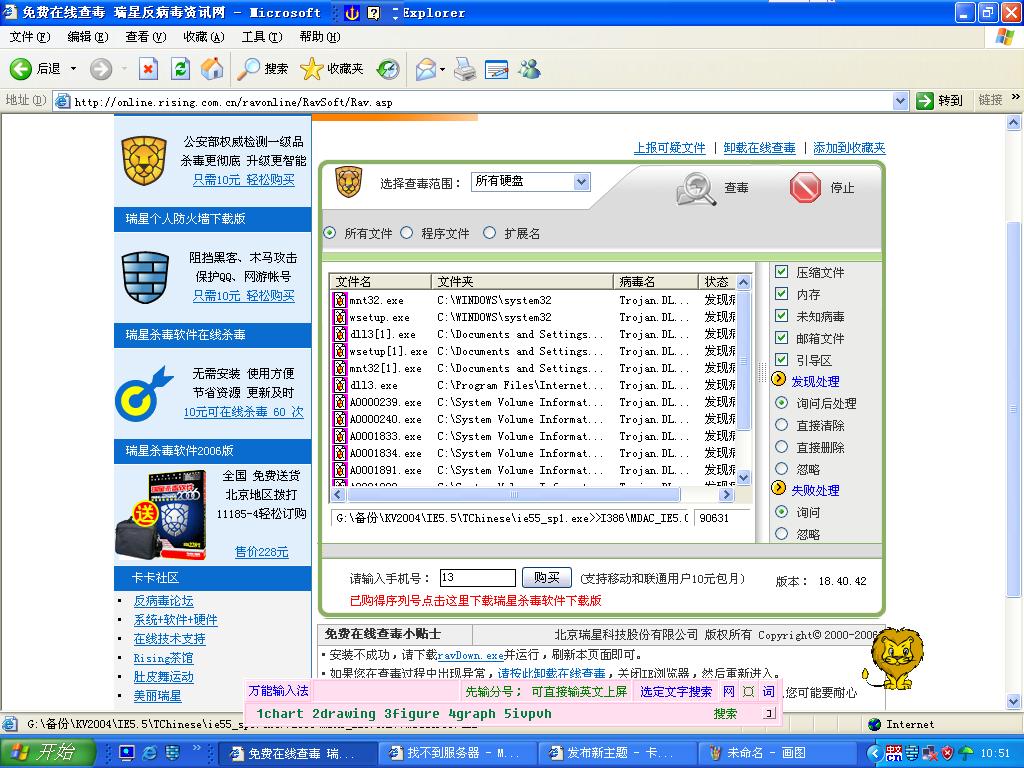This screenshot has width=1024, height=768.
Task: Click the 请输入手机号 phone number field
Action: pos(477,577)
